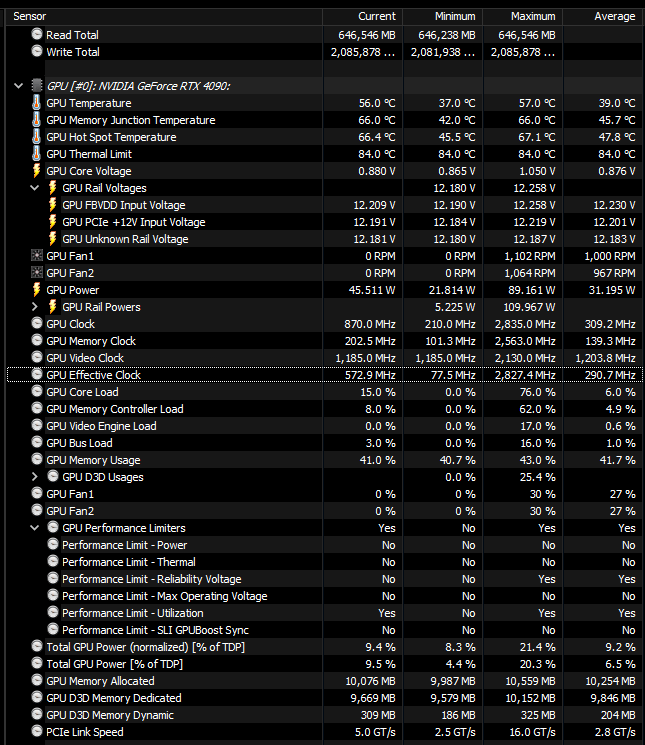Click the Current column header
Viewport: 645px width, 745px height.
[x=362, y=16]
